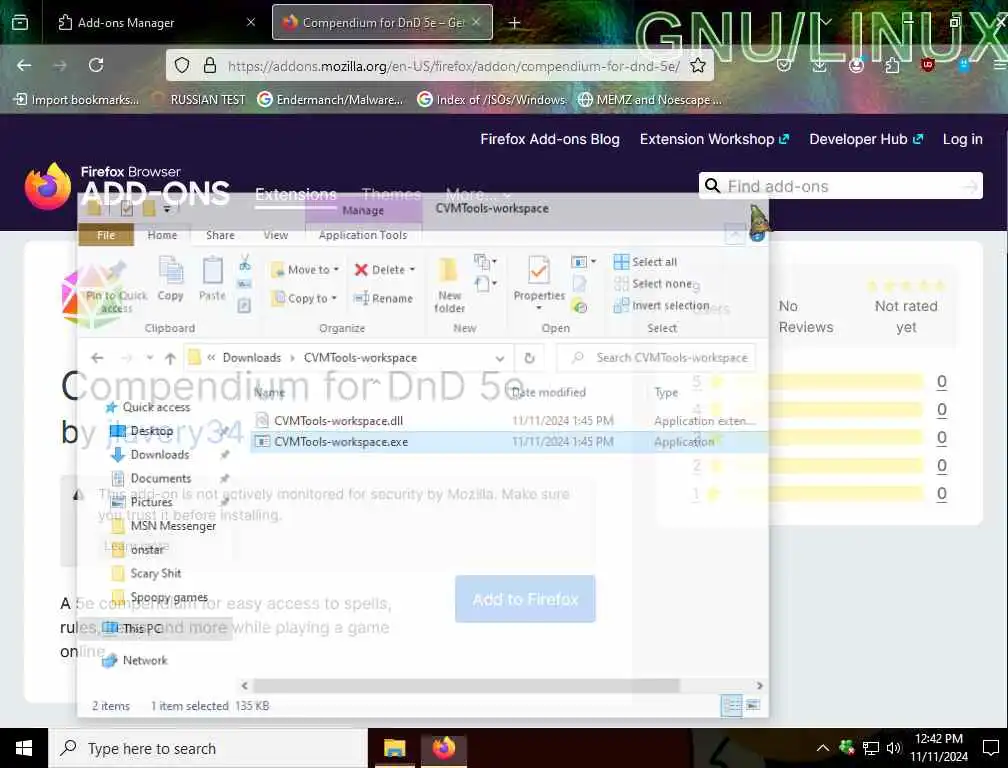Open the Properties dropdown
The width and height of the screenshot is (1008, 768).
[x=539, y=308]
